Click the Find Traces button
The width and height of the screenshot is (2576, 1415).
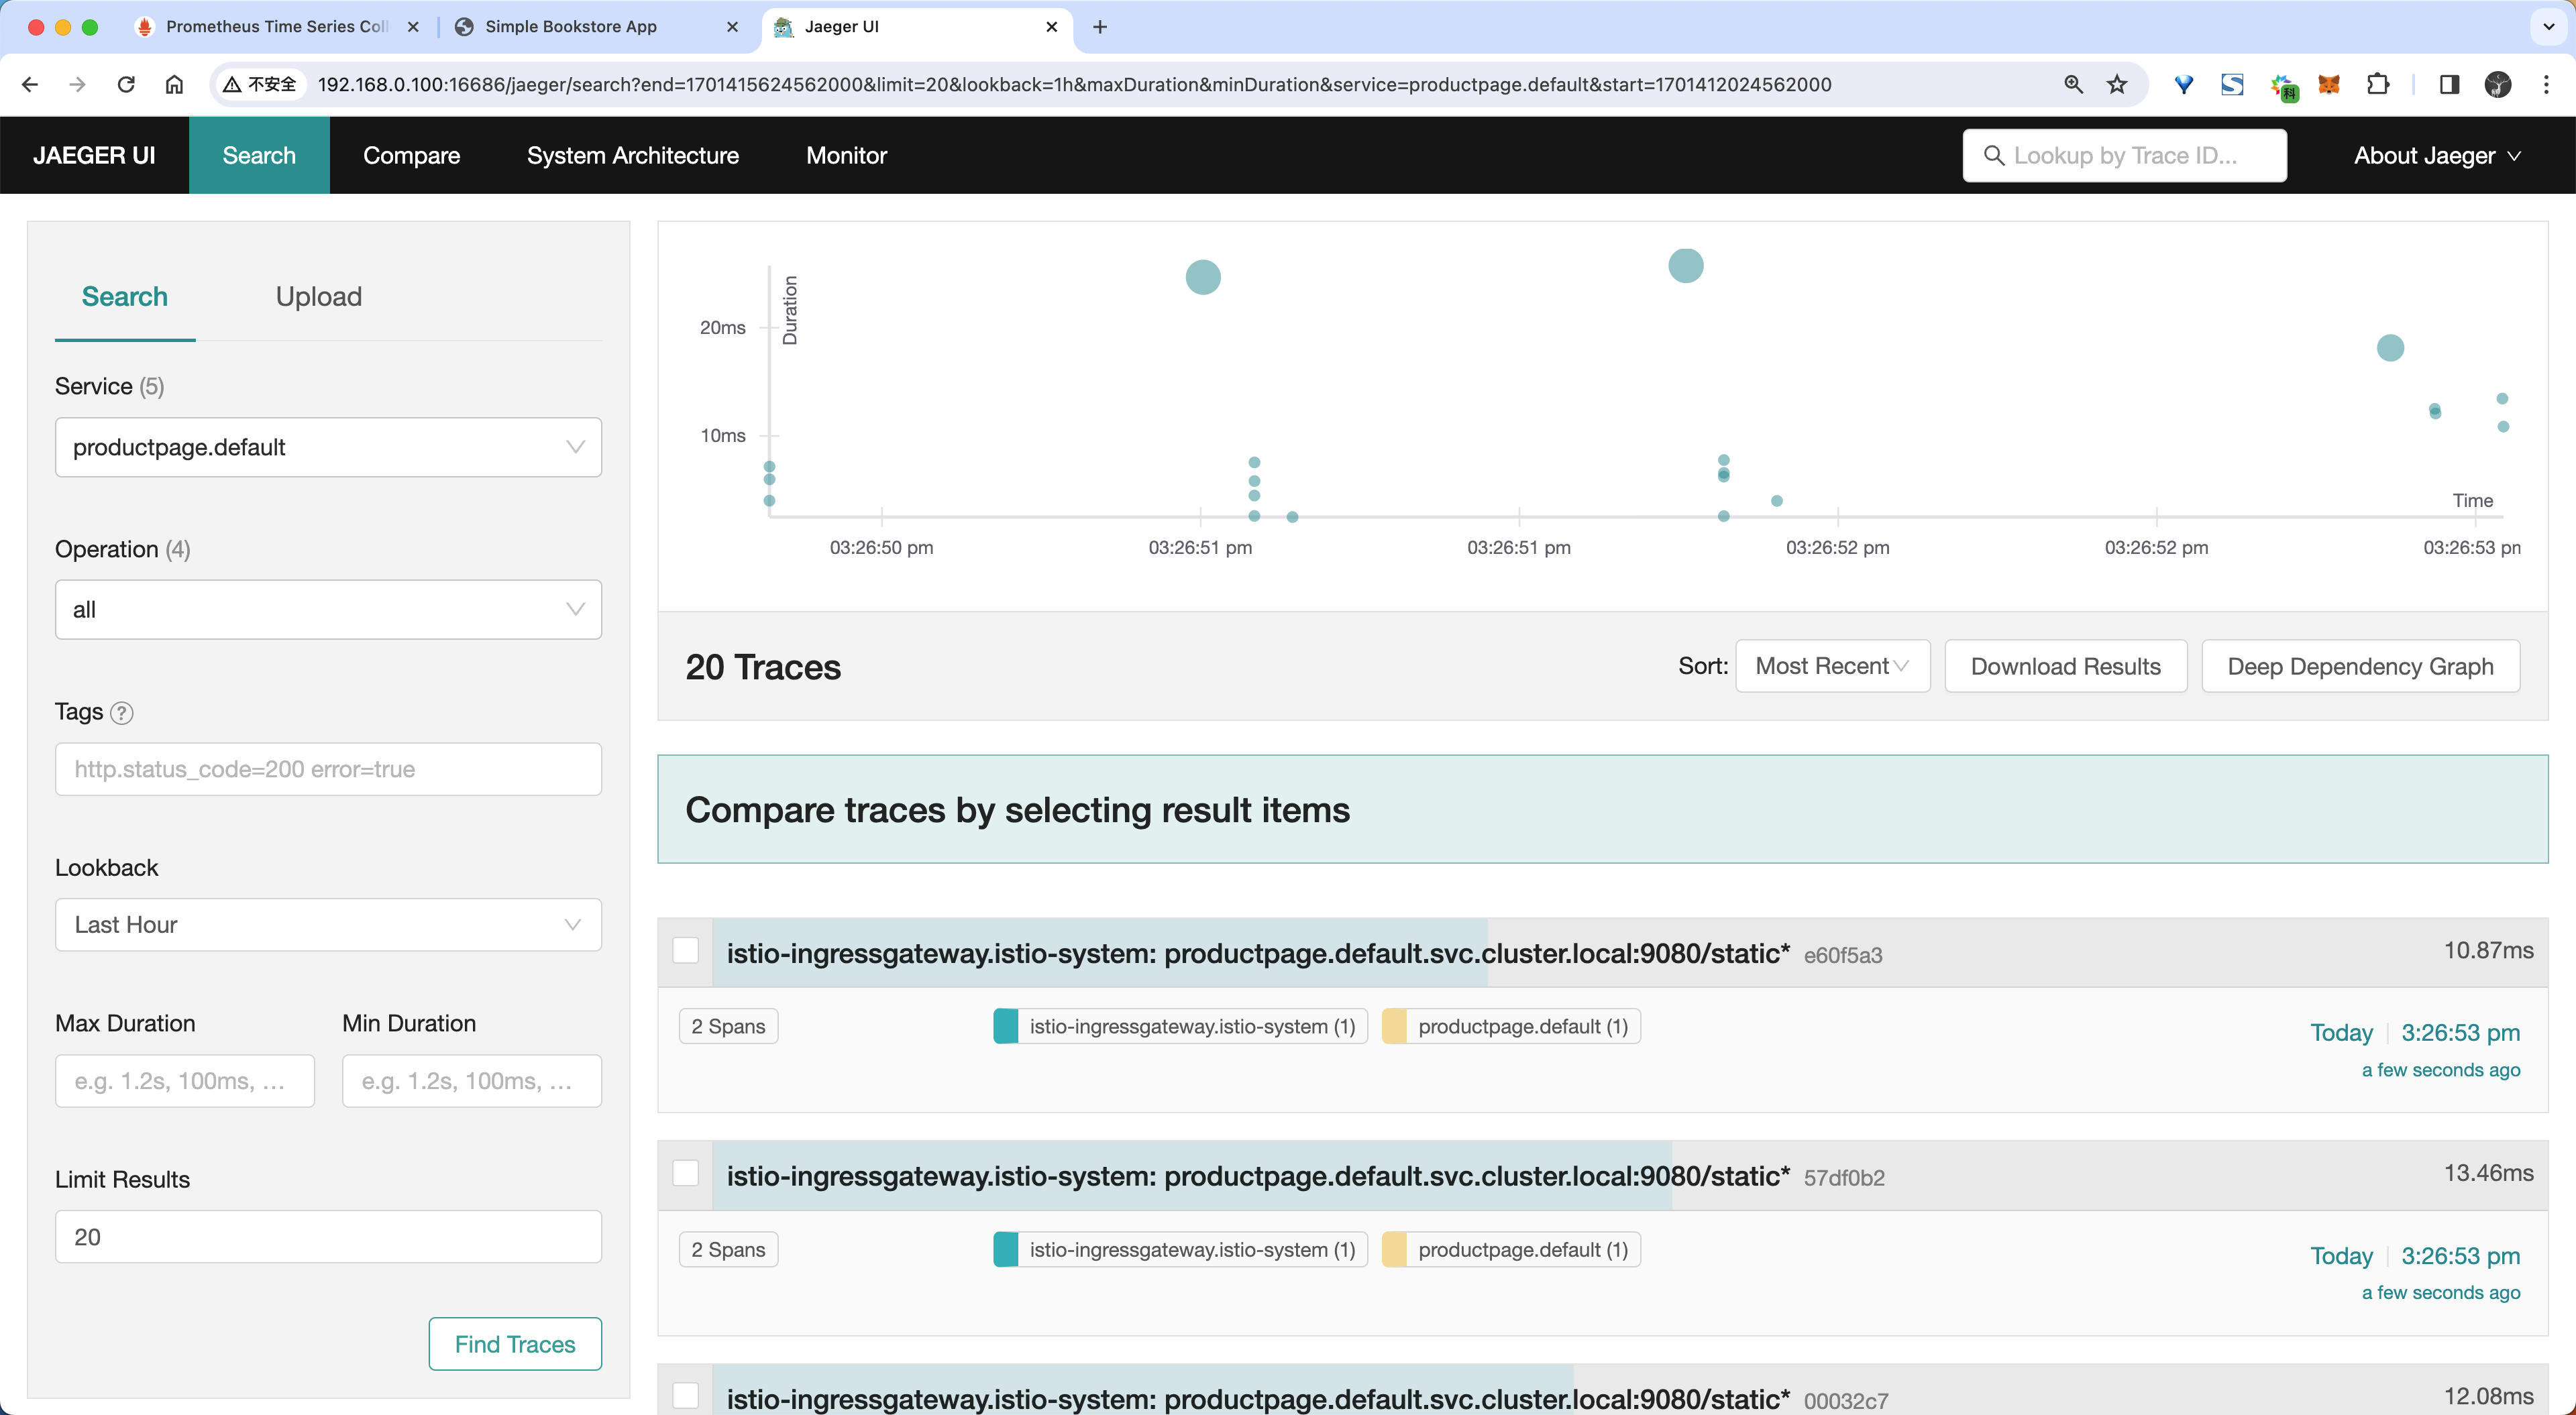pos(515,1344)
